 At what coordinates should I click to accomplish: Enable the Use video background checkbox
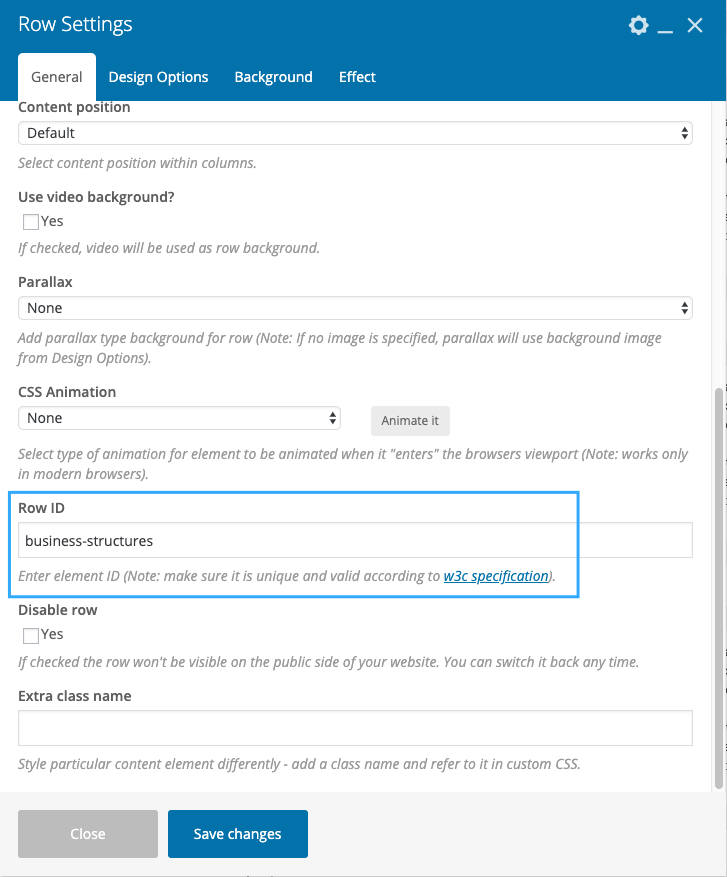(x=31, y=222)
